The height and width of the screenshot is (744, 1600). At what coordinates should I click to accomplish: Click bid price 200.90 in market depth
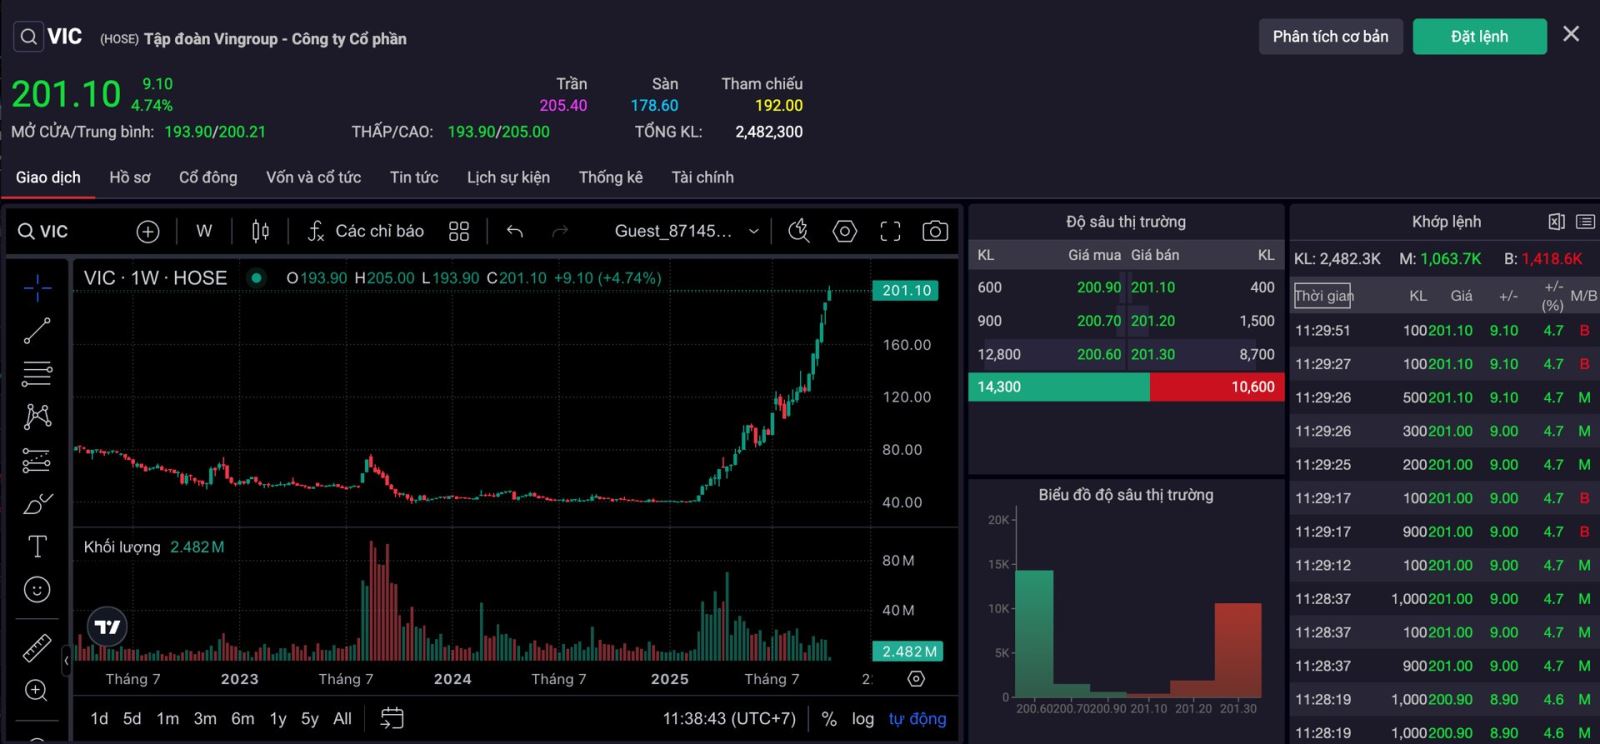point(1099,288)
